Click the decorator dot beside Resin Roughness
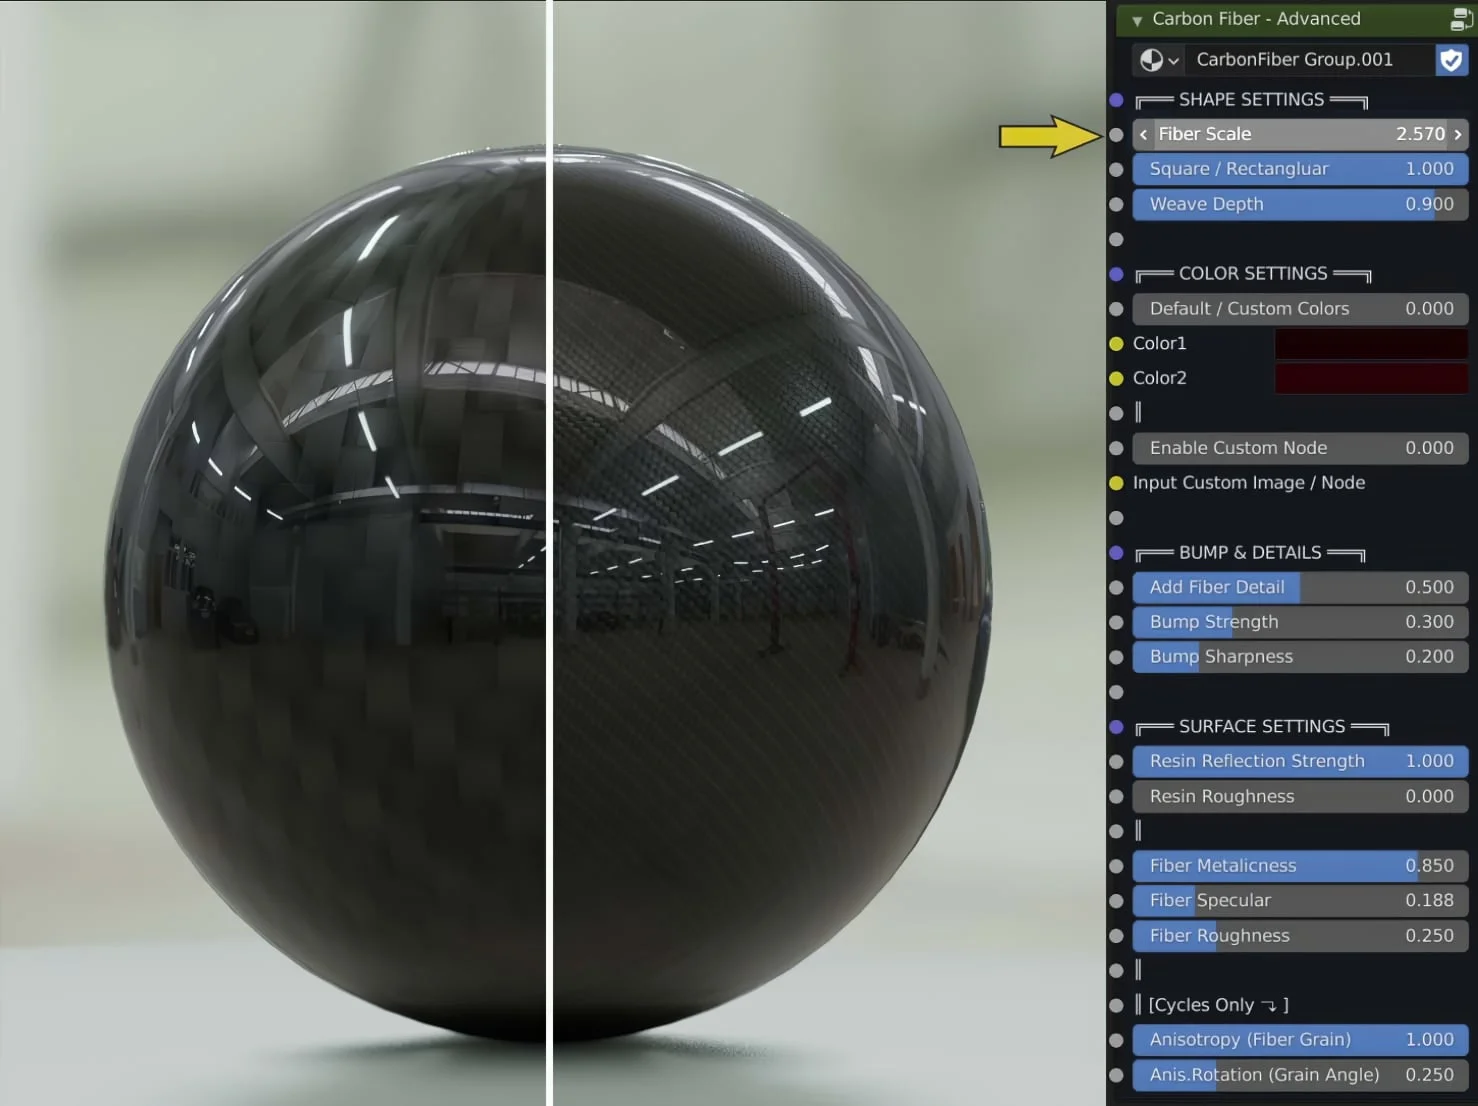The width and height of the screenshot is (1478, 1106). pyautogui.click(x=1116, y=796)
